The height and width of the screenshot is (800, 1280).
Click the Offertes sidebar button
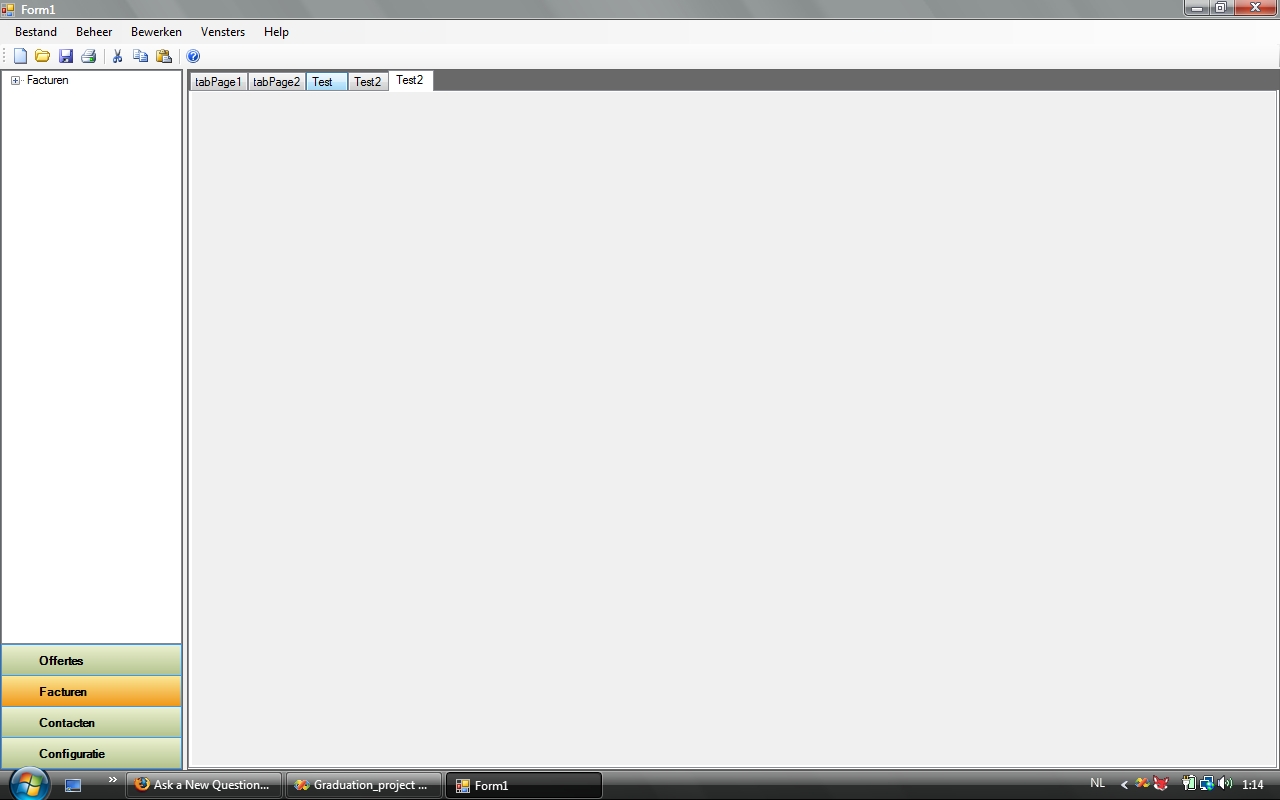91,660
